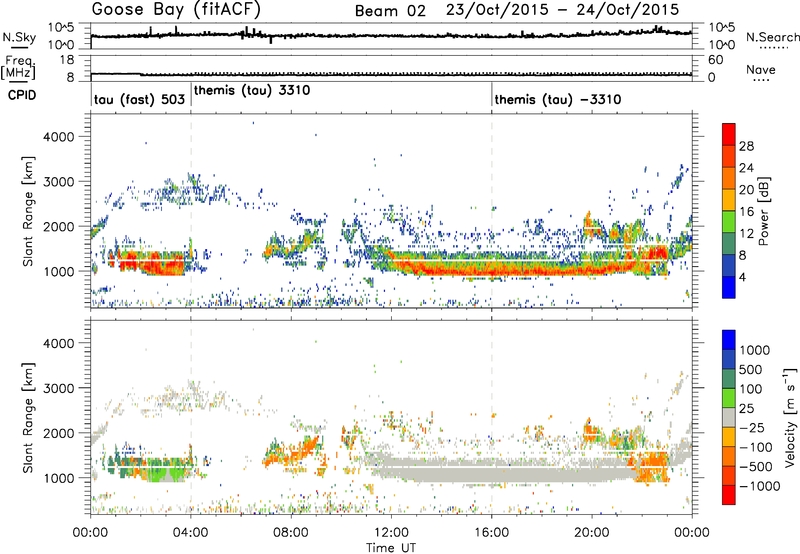Select the themis (tau) 3310 label
This screenshot has height=554, width=800.
[x=252, y=90]
